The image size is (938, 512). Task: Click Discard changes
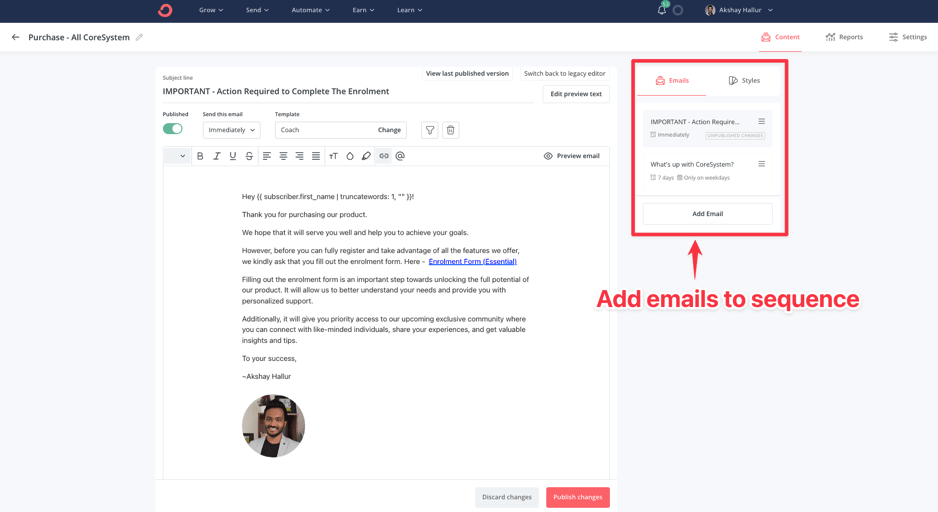(x=507, y=497)
